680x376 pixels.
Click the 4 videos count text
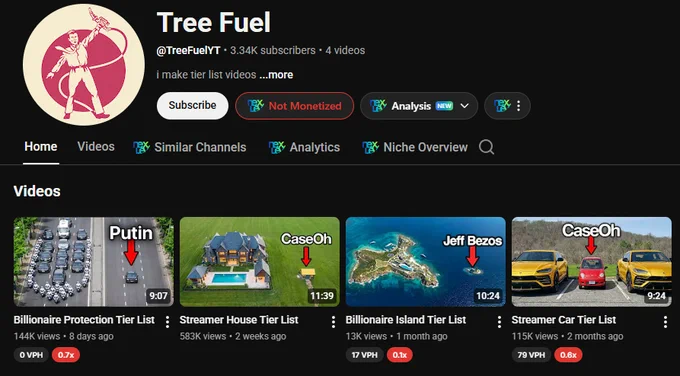coord(345,50)
